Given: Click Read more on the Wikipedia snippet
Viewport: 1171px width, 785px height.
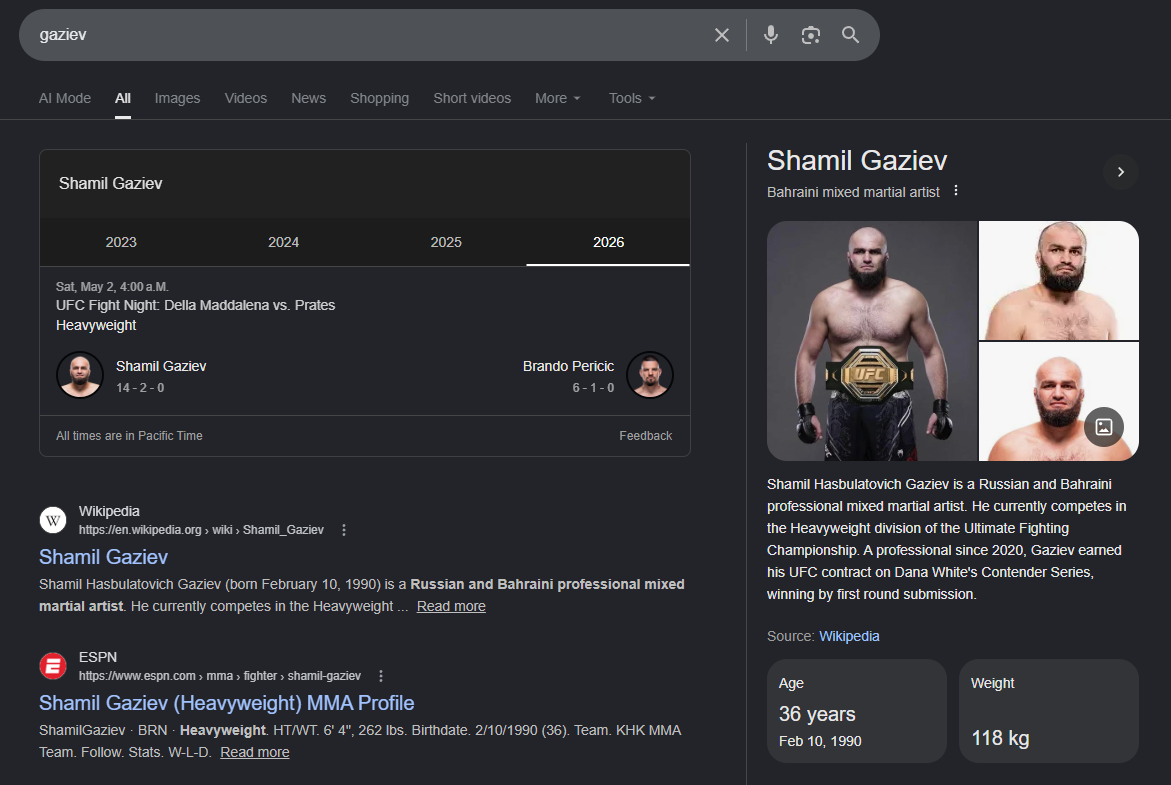Looking at the screenshot, I should [451, 606].
